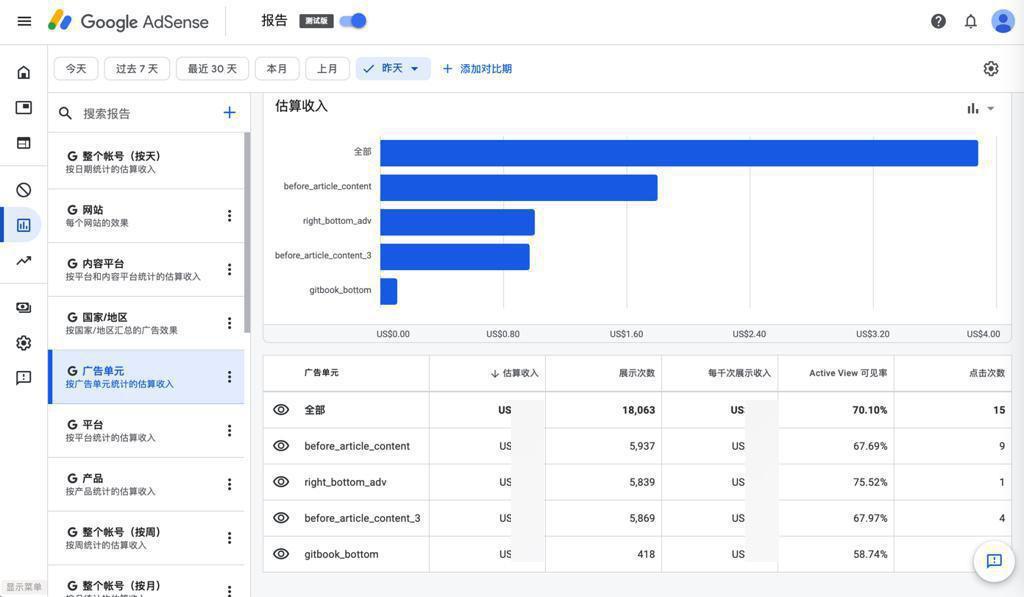Select the 今天 date filter
Screen dimensions: 1024x597
click(x=76, y=69)
